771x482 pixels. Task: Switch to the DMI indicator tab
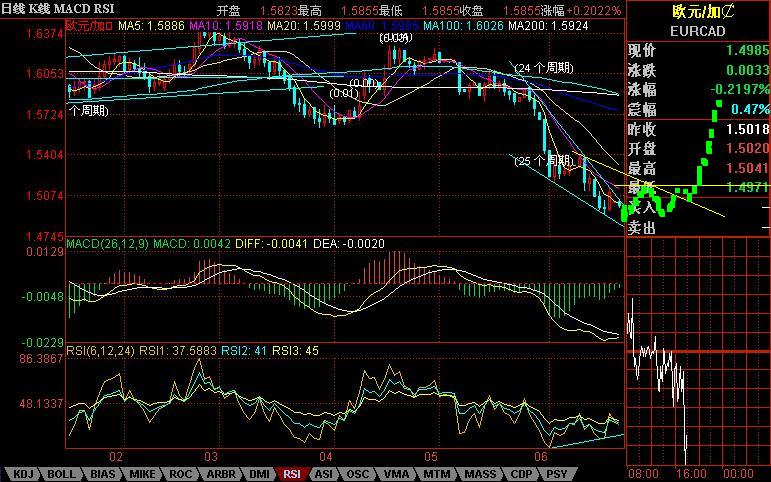pyautogui.click(x=259, y=475)
